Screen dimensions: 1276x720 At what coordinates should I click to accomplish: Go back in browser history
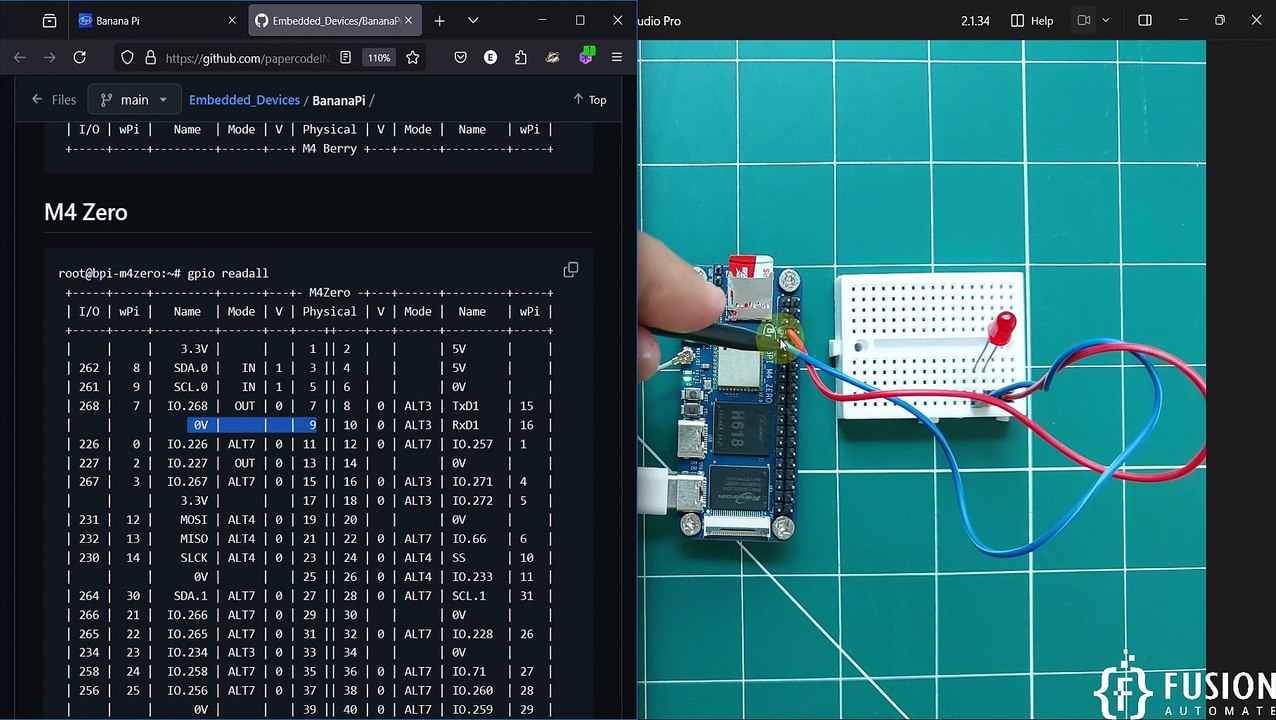pos(20,58)
